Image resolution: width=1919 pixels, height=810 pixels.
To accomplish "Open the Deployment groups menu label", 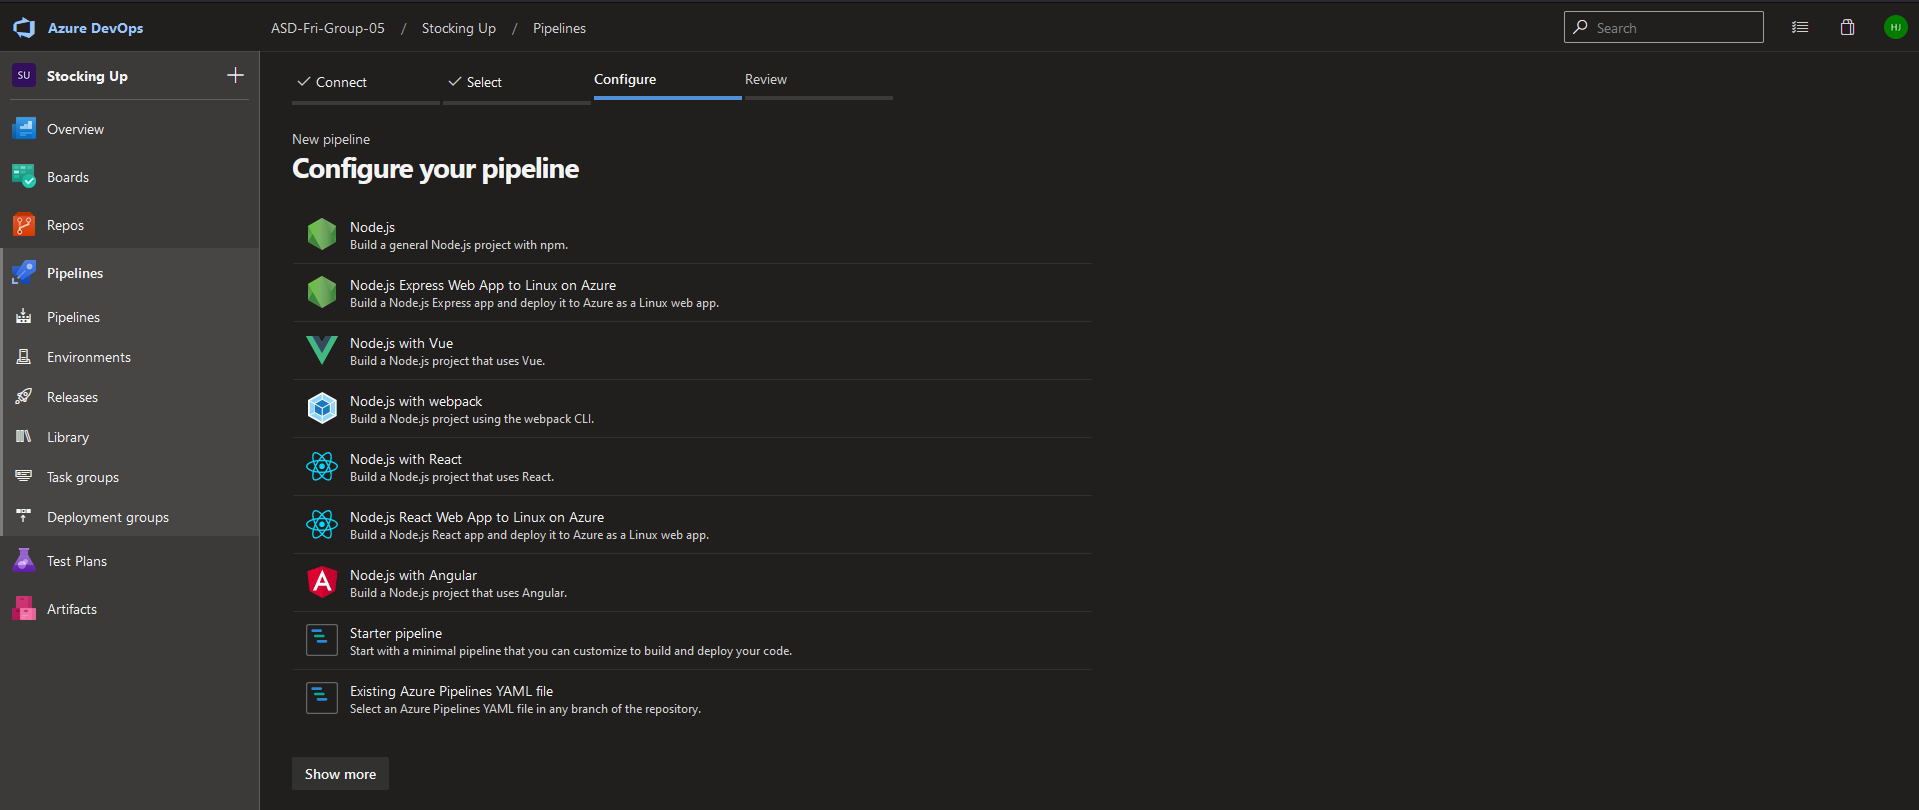I will point(108,517).
